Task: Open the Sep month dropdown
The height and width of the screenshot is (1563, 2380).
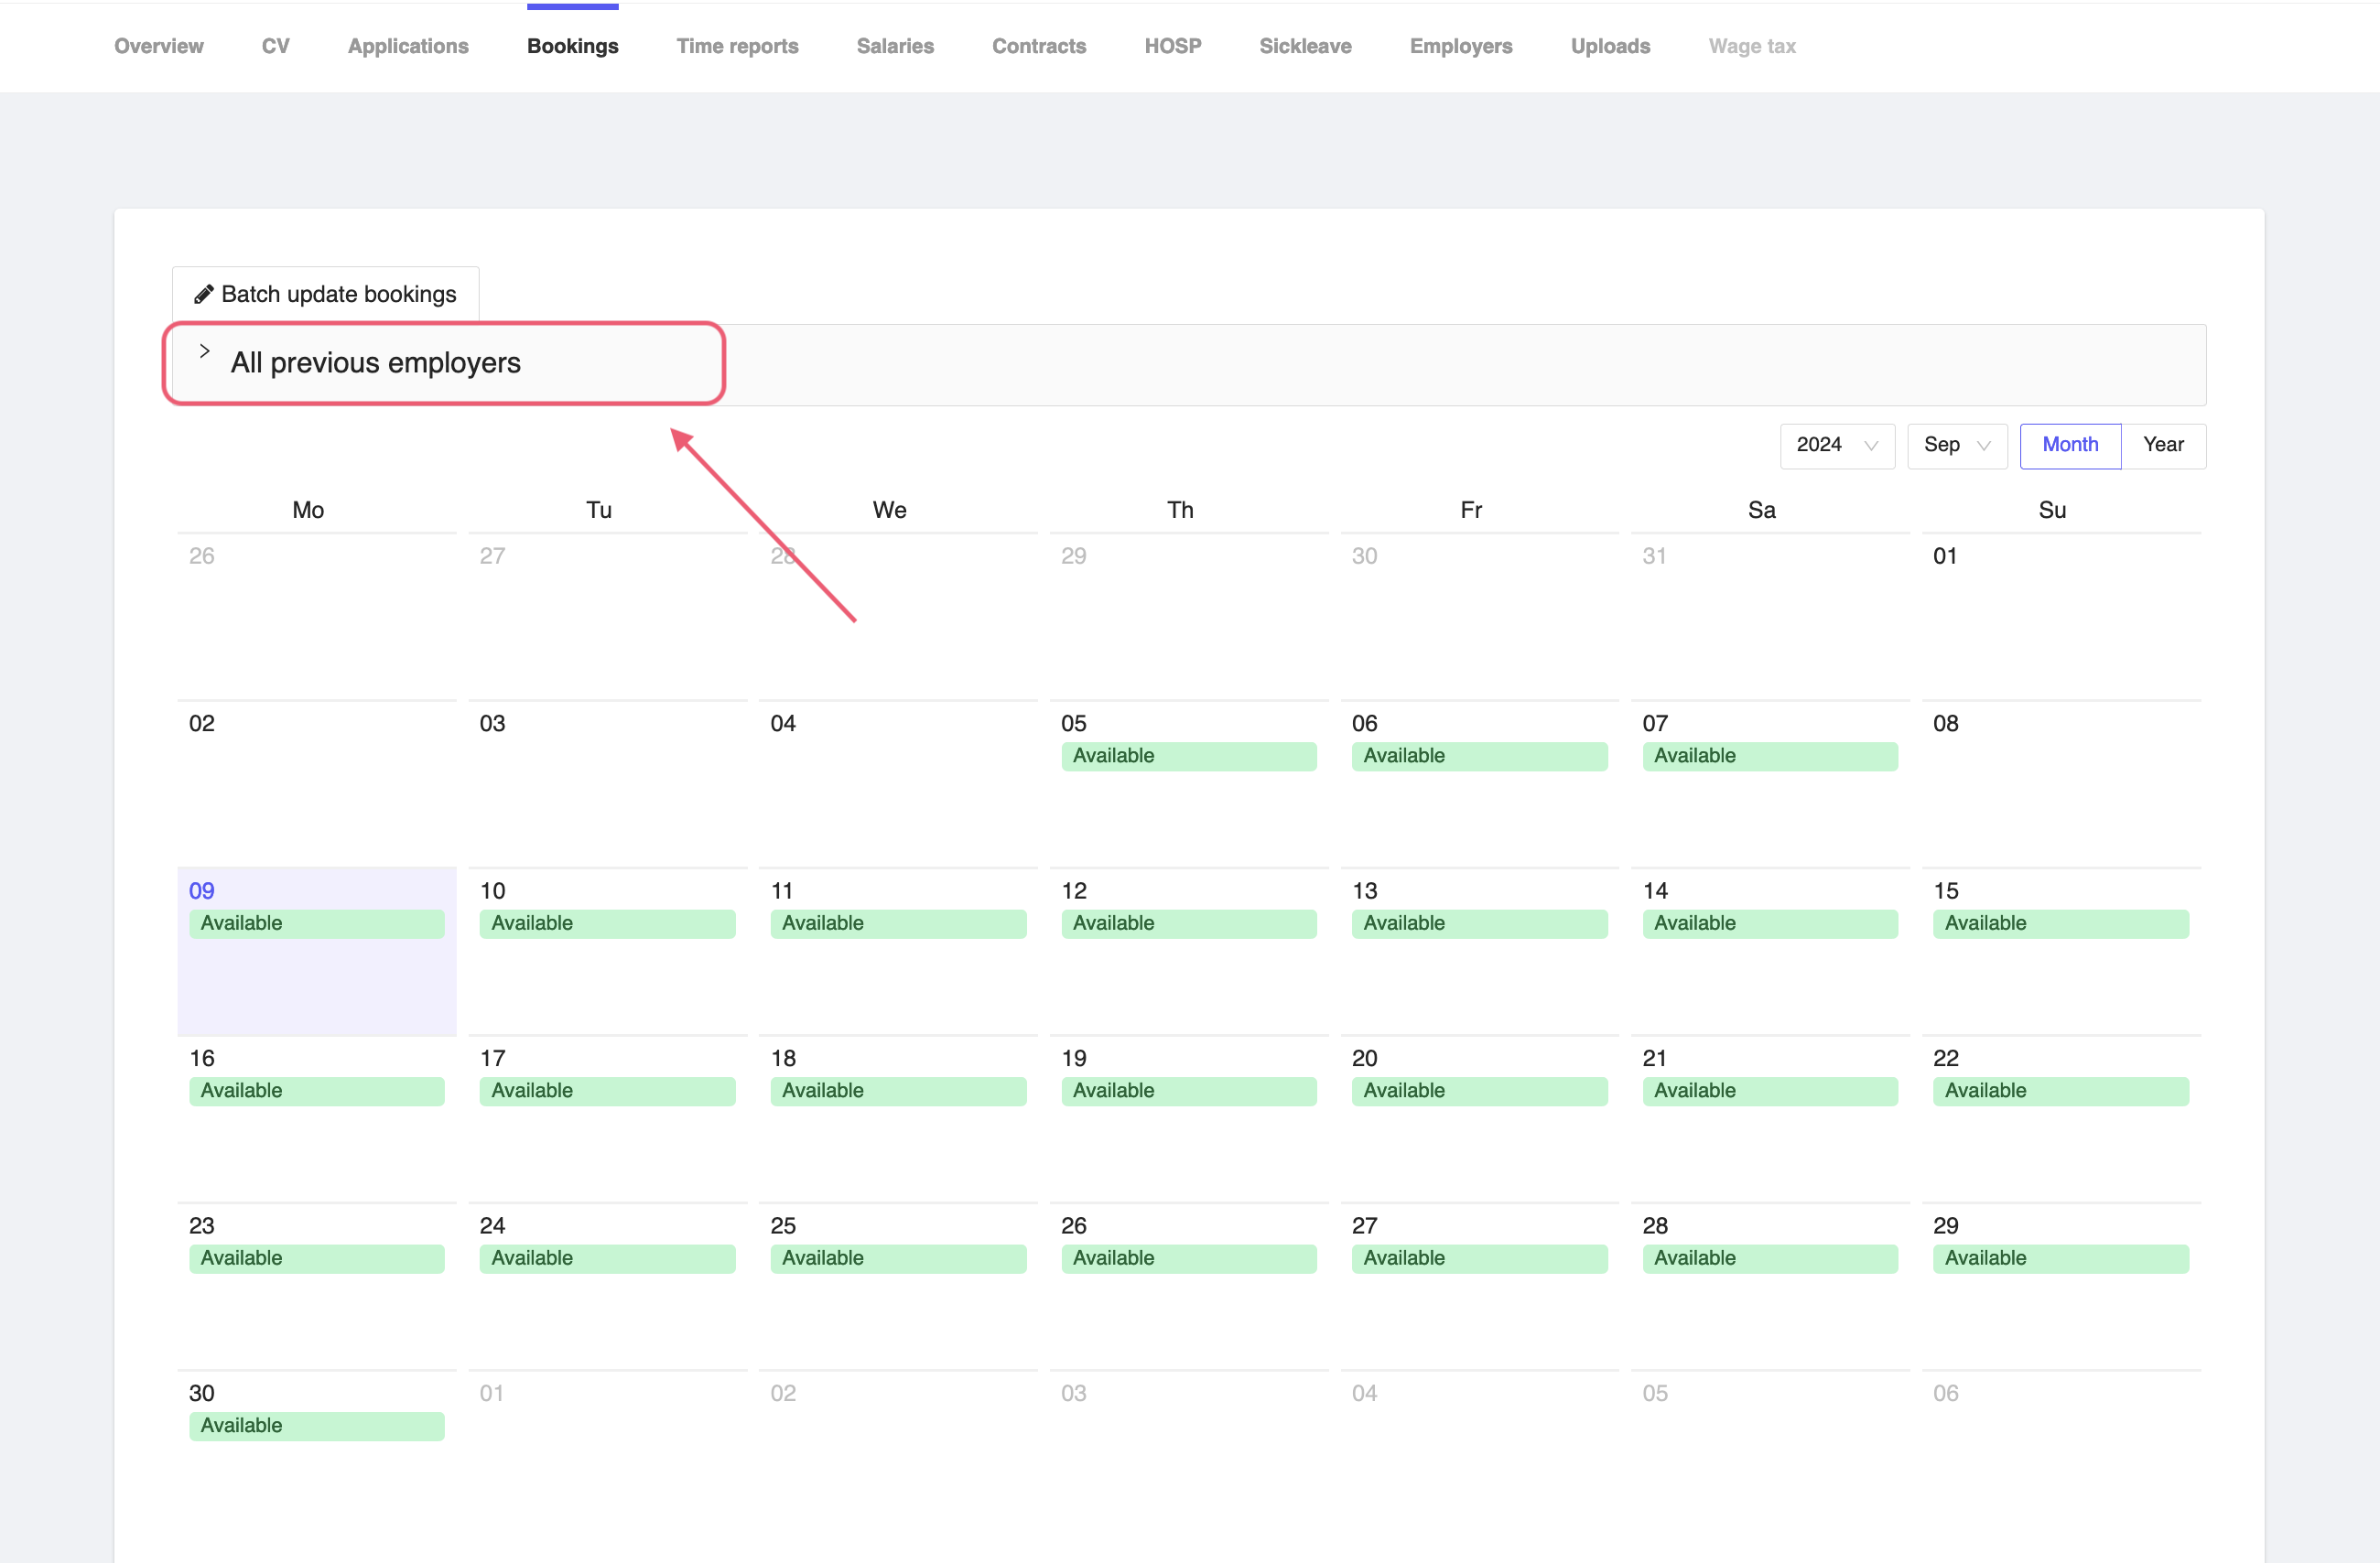Action: click(x=1956, y=445)
